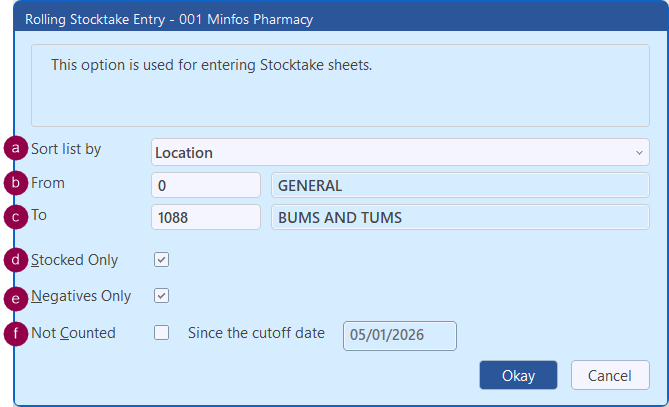Click the To field containing 1088

[206, 218]
